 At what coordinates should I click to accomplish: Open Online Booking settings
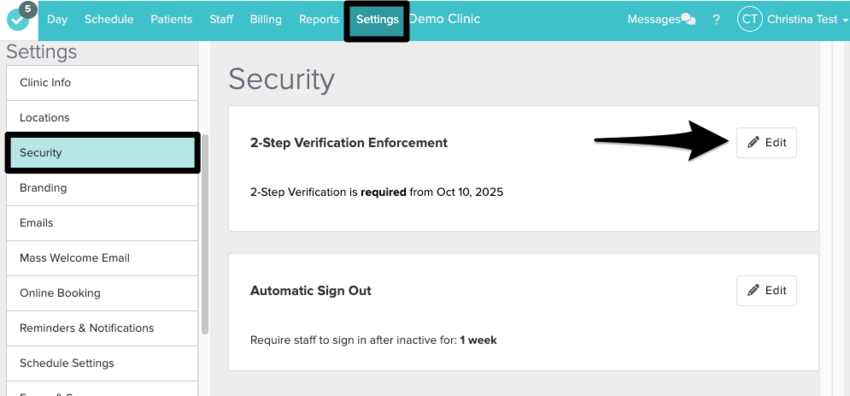(102, 293)
